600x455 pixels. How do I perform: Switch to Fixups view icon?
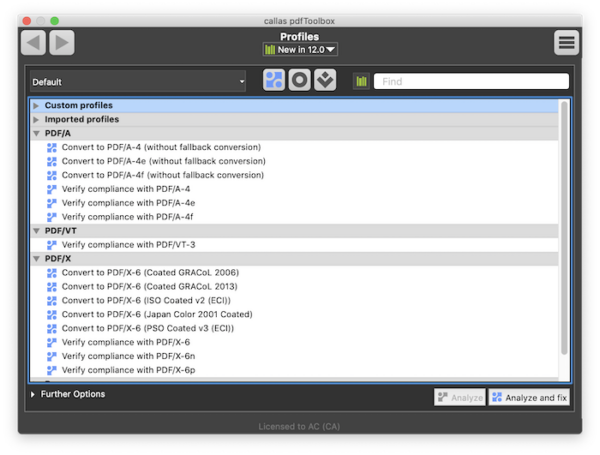pyautogui.click(x=325, y=80)
